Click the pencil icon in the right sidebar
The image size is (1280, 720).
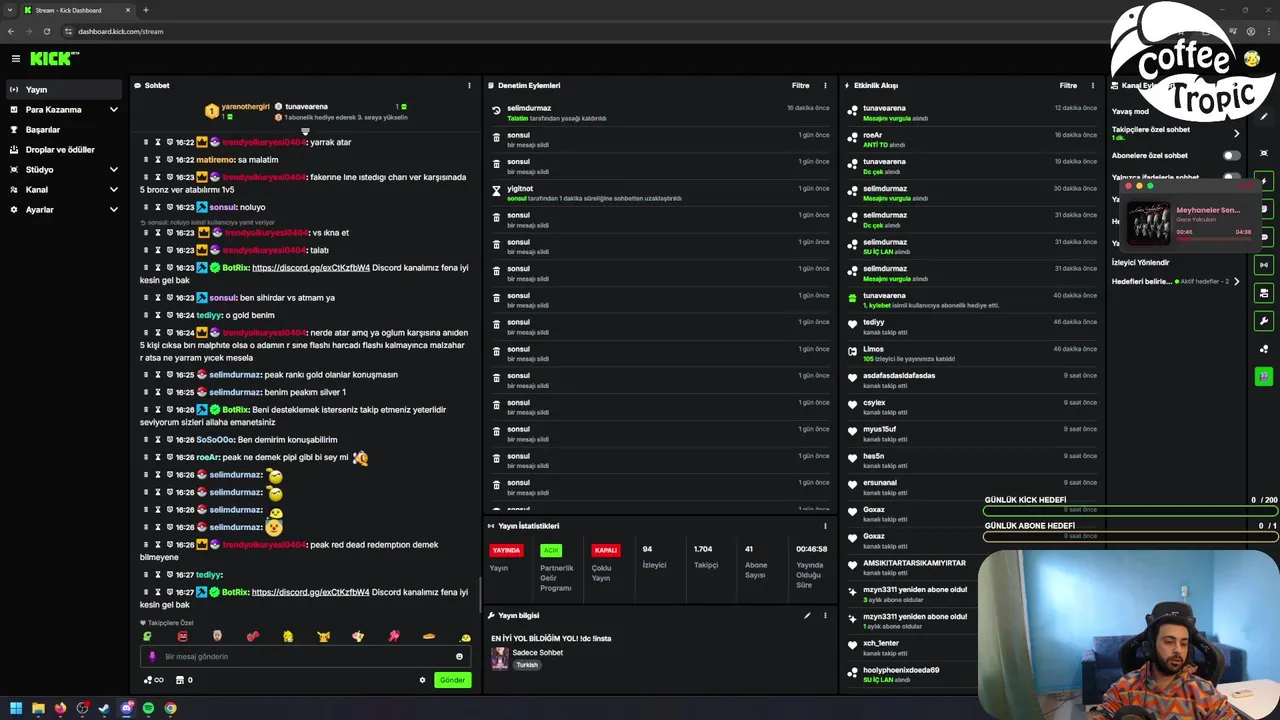(x=1264, y=116)
